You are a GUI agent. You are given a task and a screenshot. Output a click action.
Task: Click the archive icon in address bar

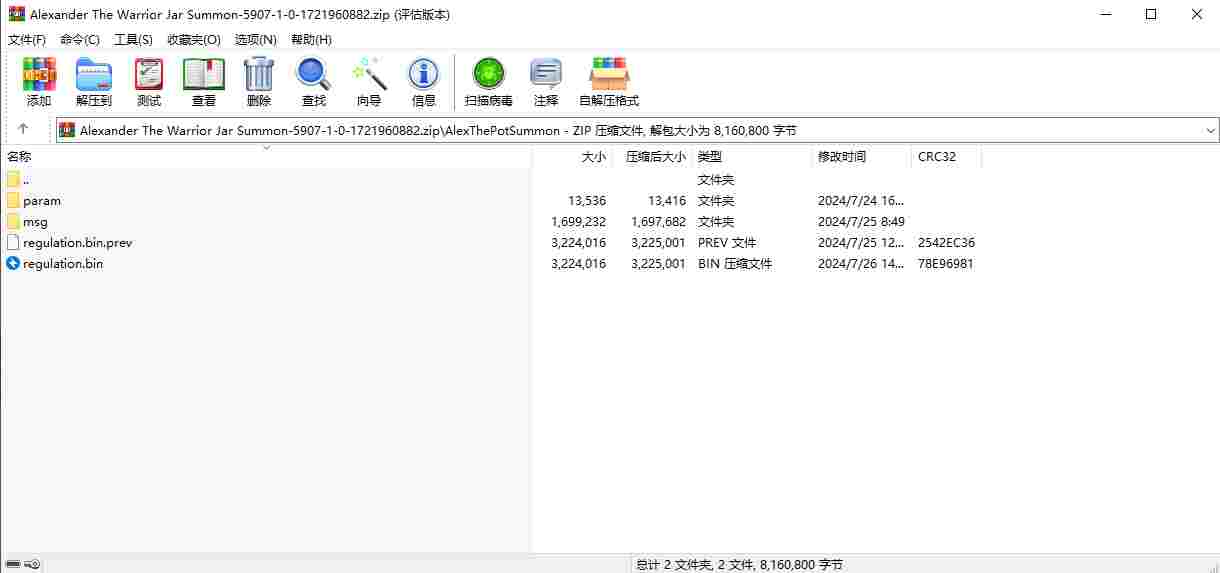coord(67,130)
